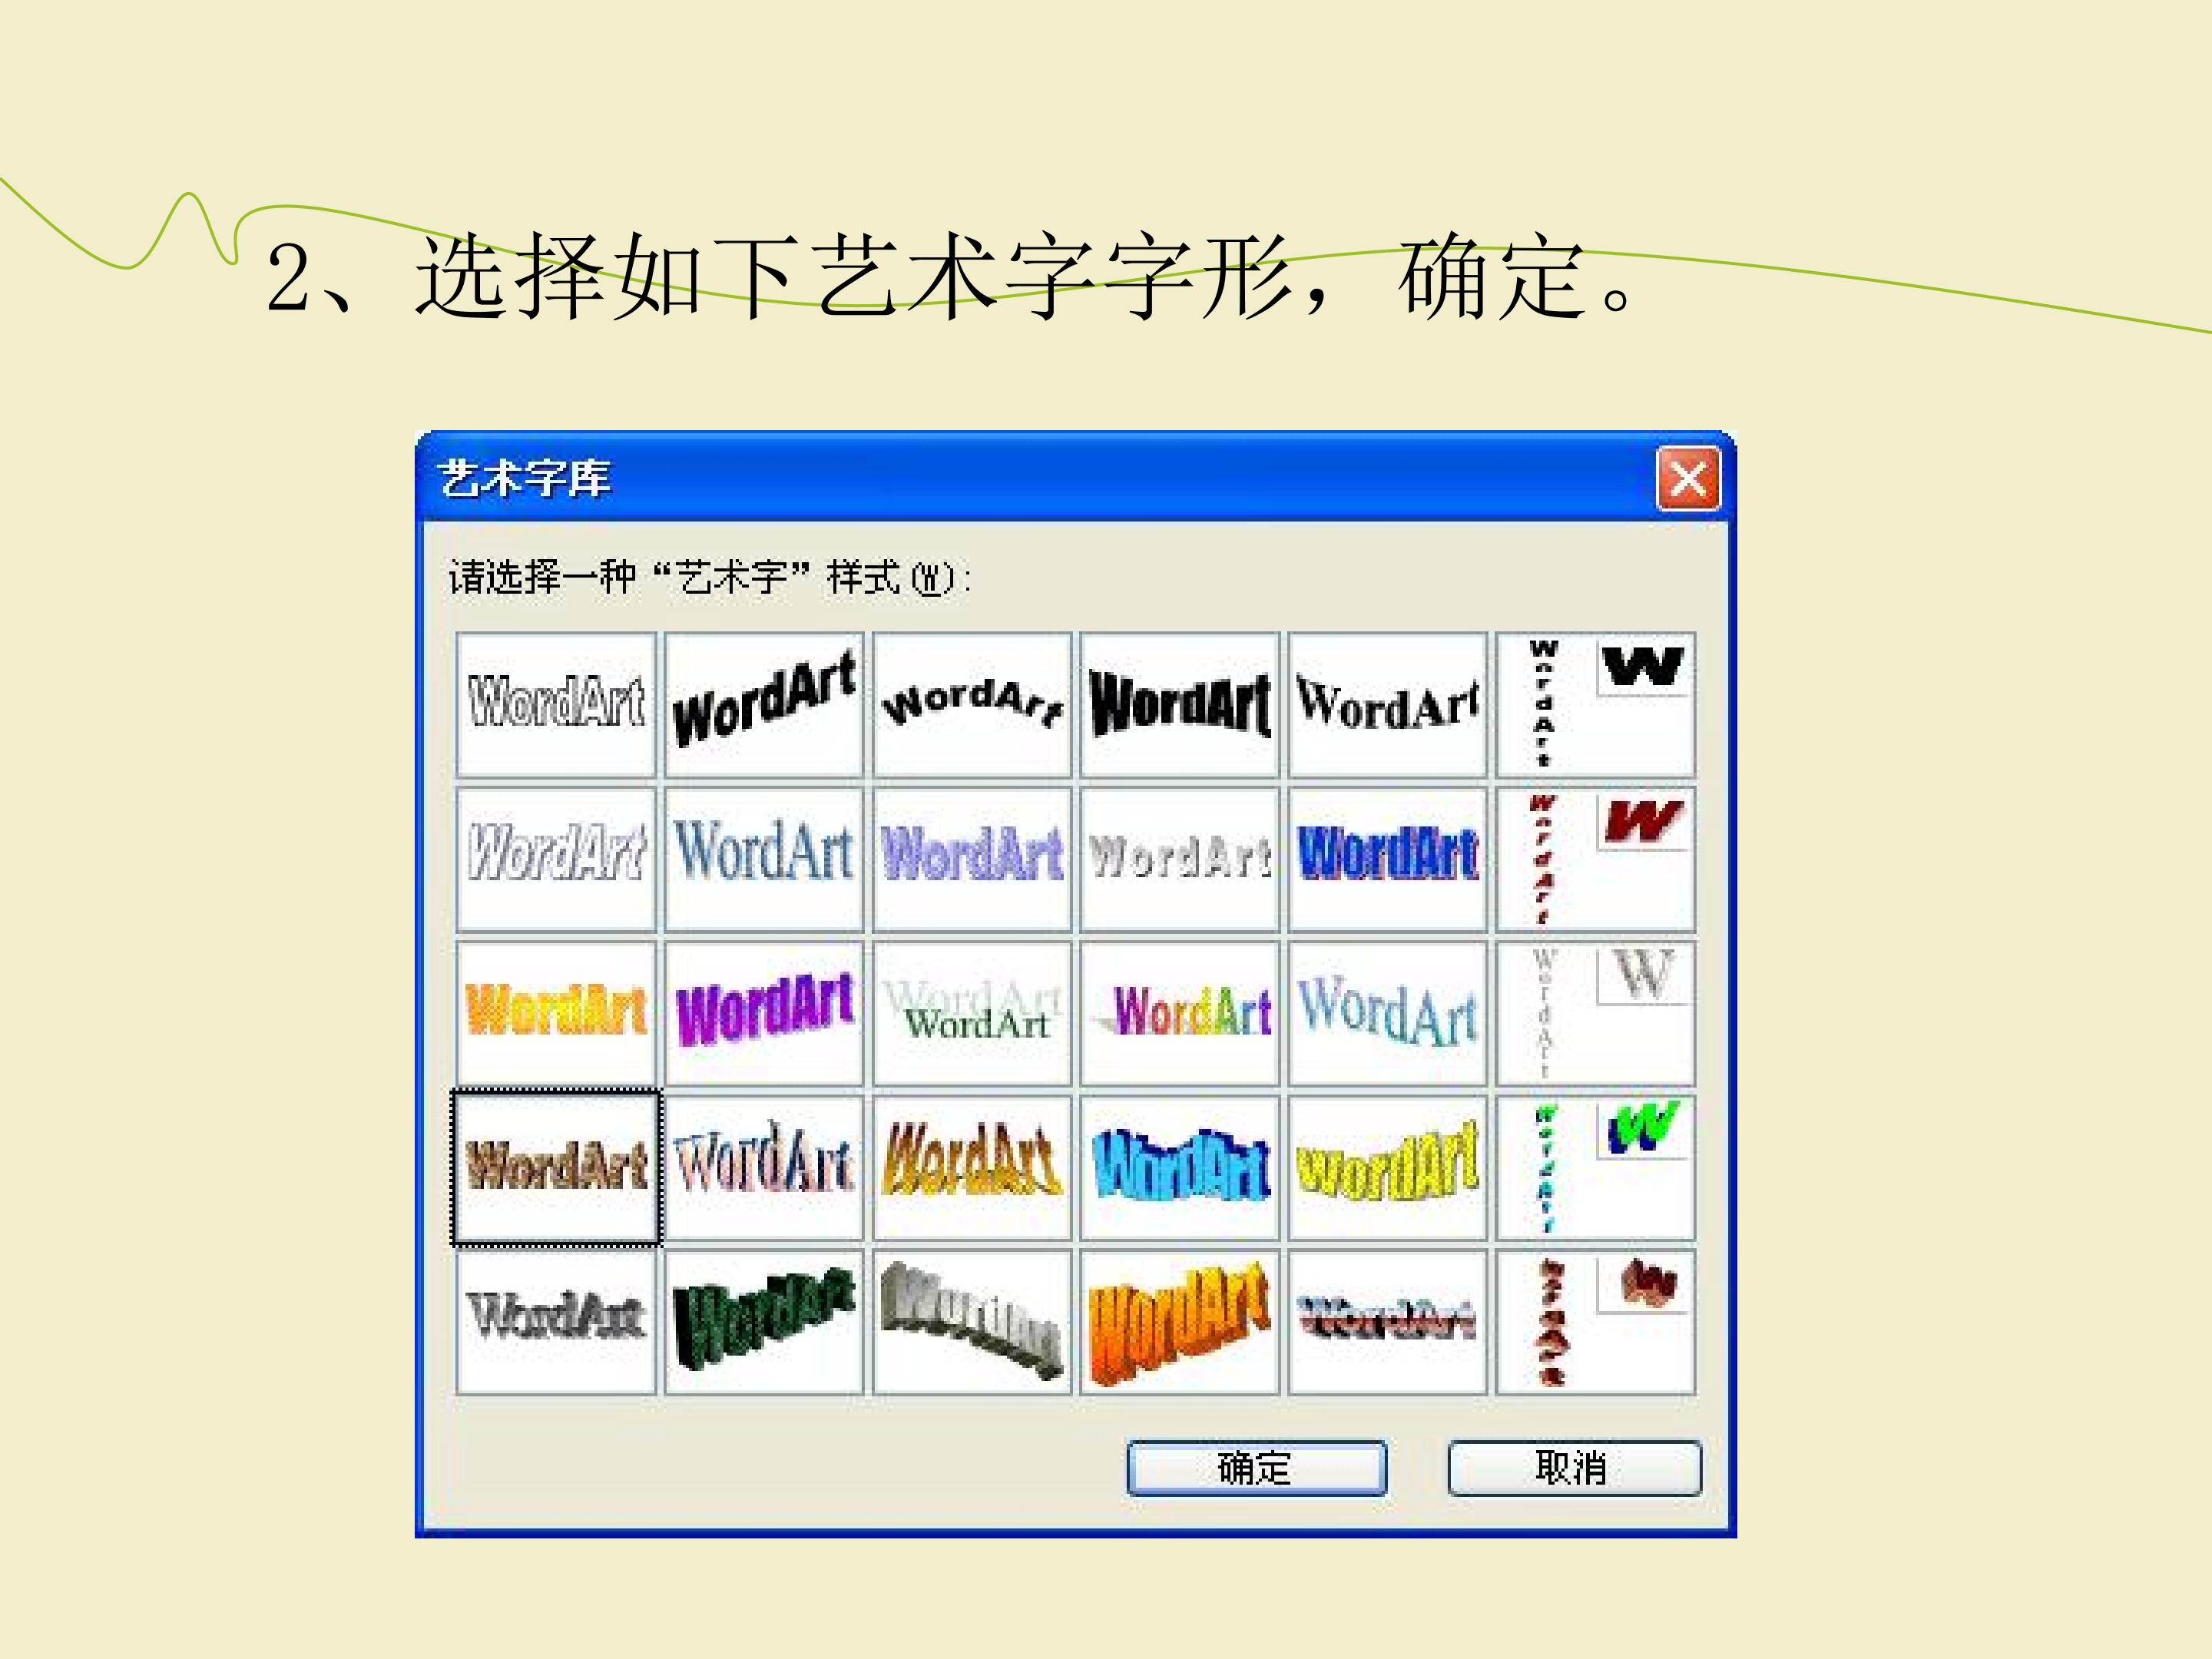Choose the dark green 3D WordArt style
The width and height of the screenshot is (2212, 1659).
click(x=764, y=1322)
